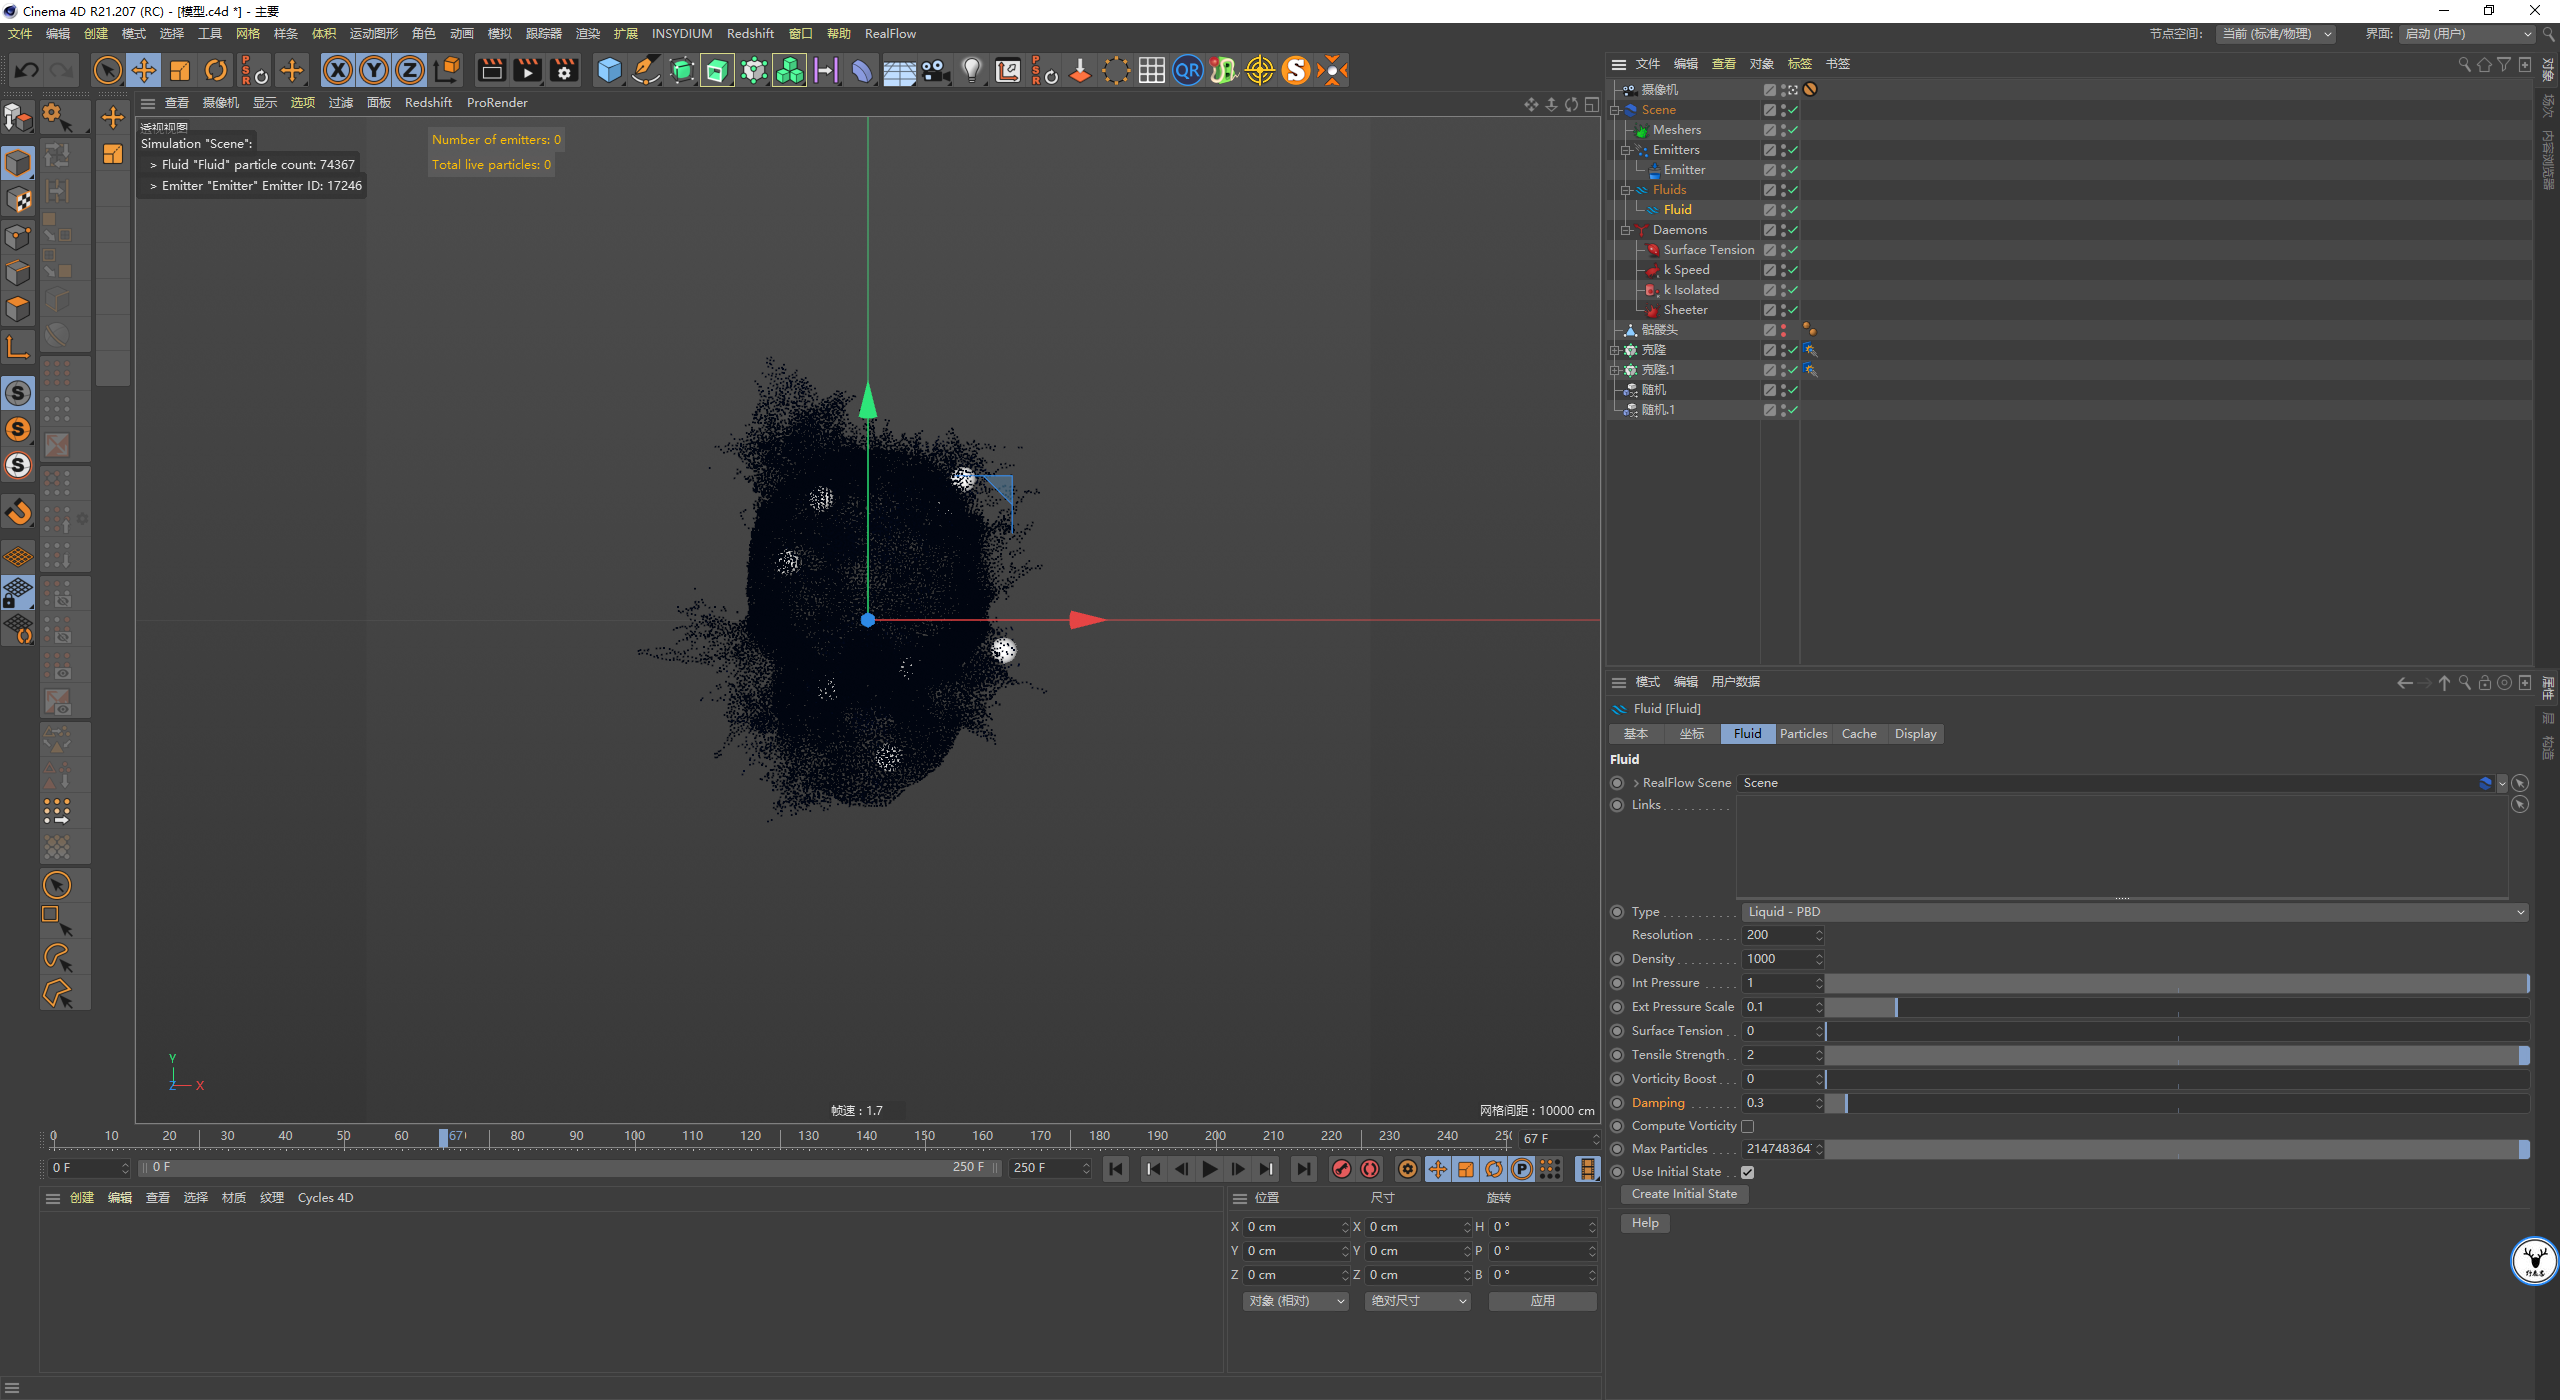
Task: Select the Rotate tool icon
Action: 216,70
